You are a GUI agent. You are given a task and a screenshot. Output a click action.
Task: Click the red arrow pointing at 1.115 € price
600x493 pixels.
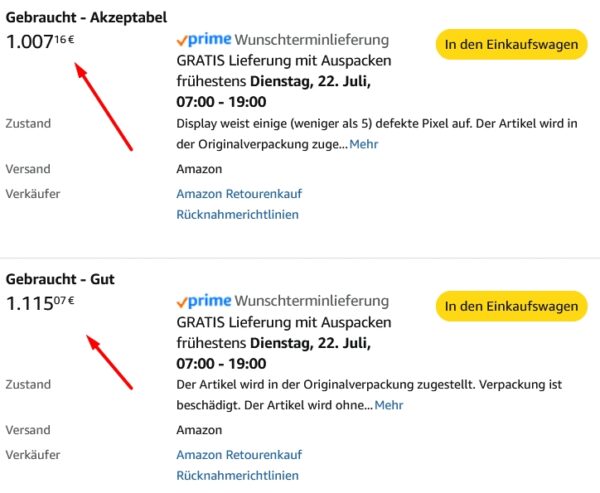pyautogui.click(x=110, y=361)
